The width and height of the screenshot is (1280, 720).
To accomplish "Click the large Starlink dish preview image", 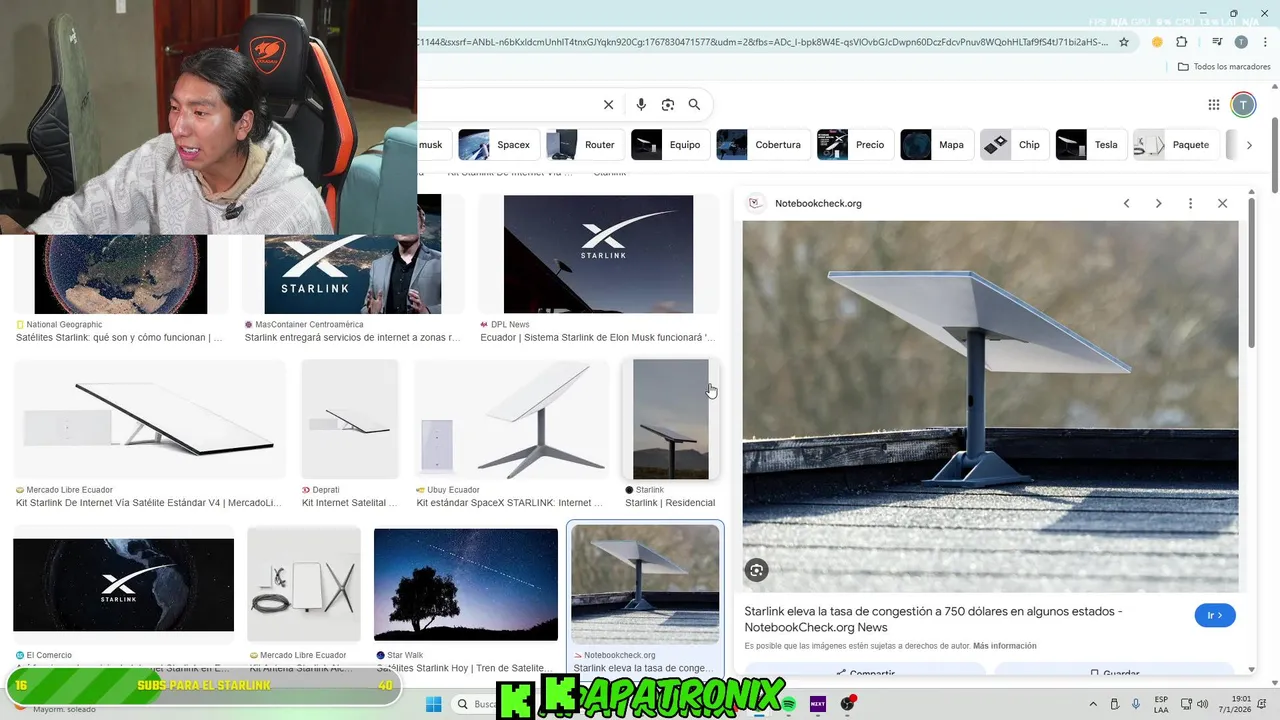I will [x=990, y=406].
